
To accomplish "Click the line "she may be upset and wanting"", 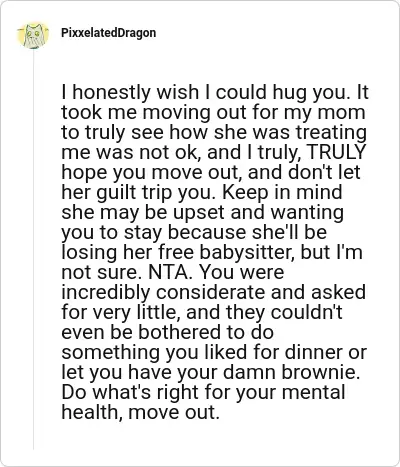I will 202,213.
